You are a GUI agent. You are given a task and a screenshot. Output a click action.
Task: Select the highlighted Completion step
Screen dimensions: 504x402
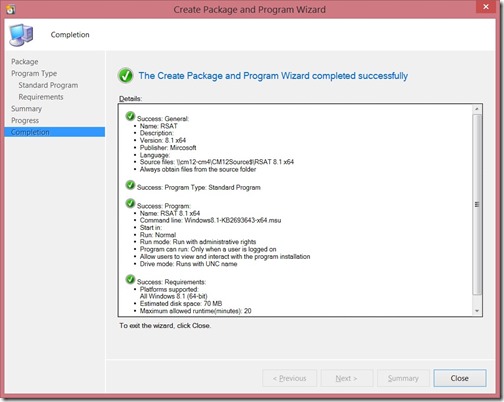coord(55,132)
